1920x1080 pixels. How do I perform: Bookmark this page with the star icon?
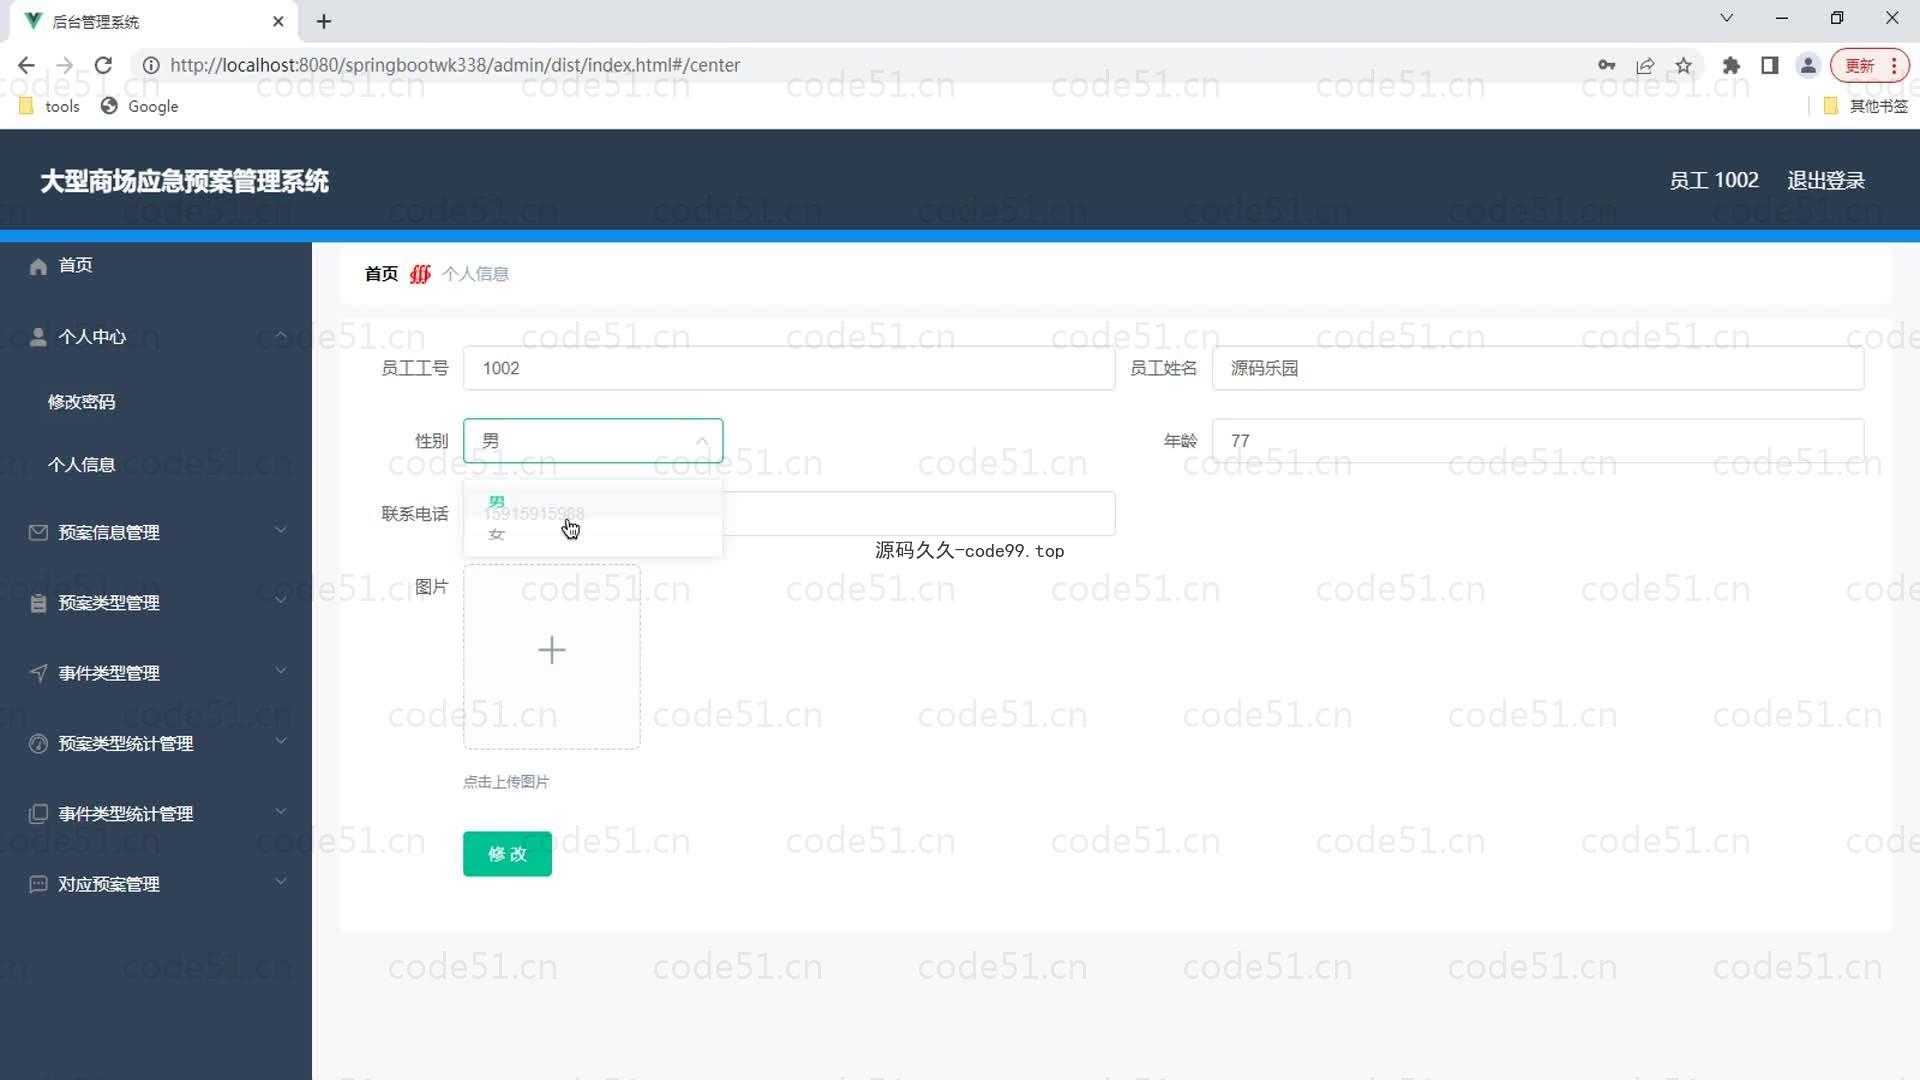(x=1684, y=65)
